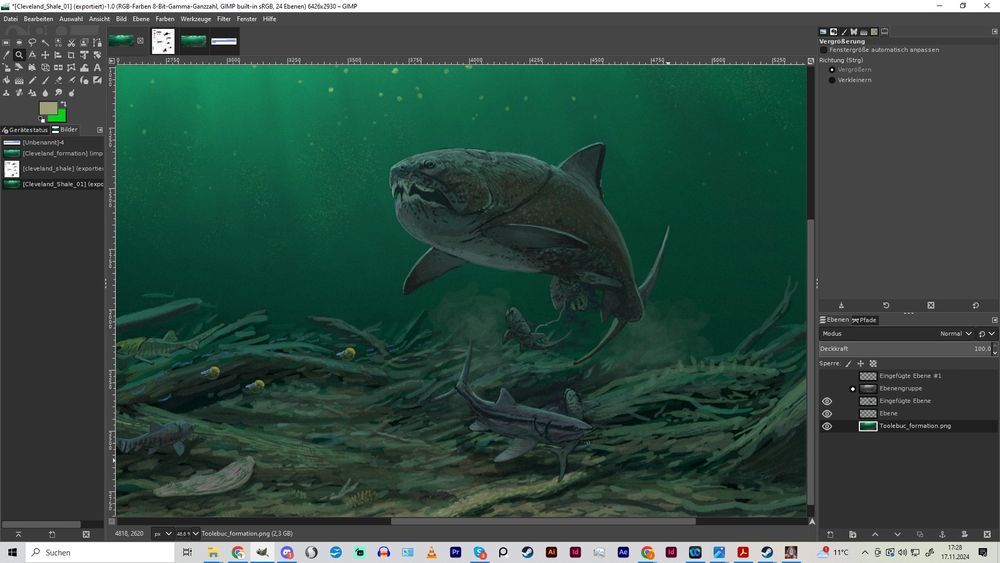Hide the Eingefügte Ebene layer eye

(x=827, y=401)
